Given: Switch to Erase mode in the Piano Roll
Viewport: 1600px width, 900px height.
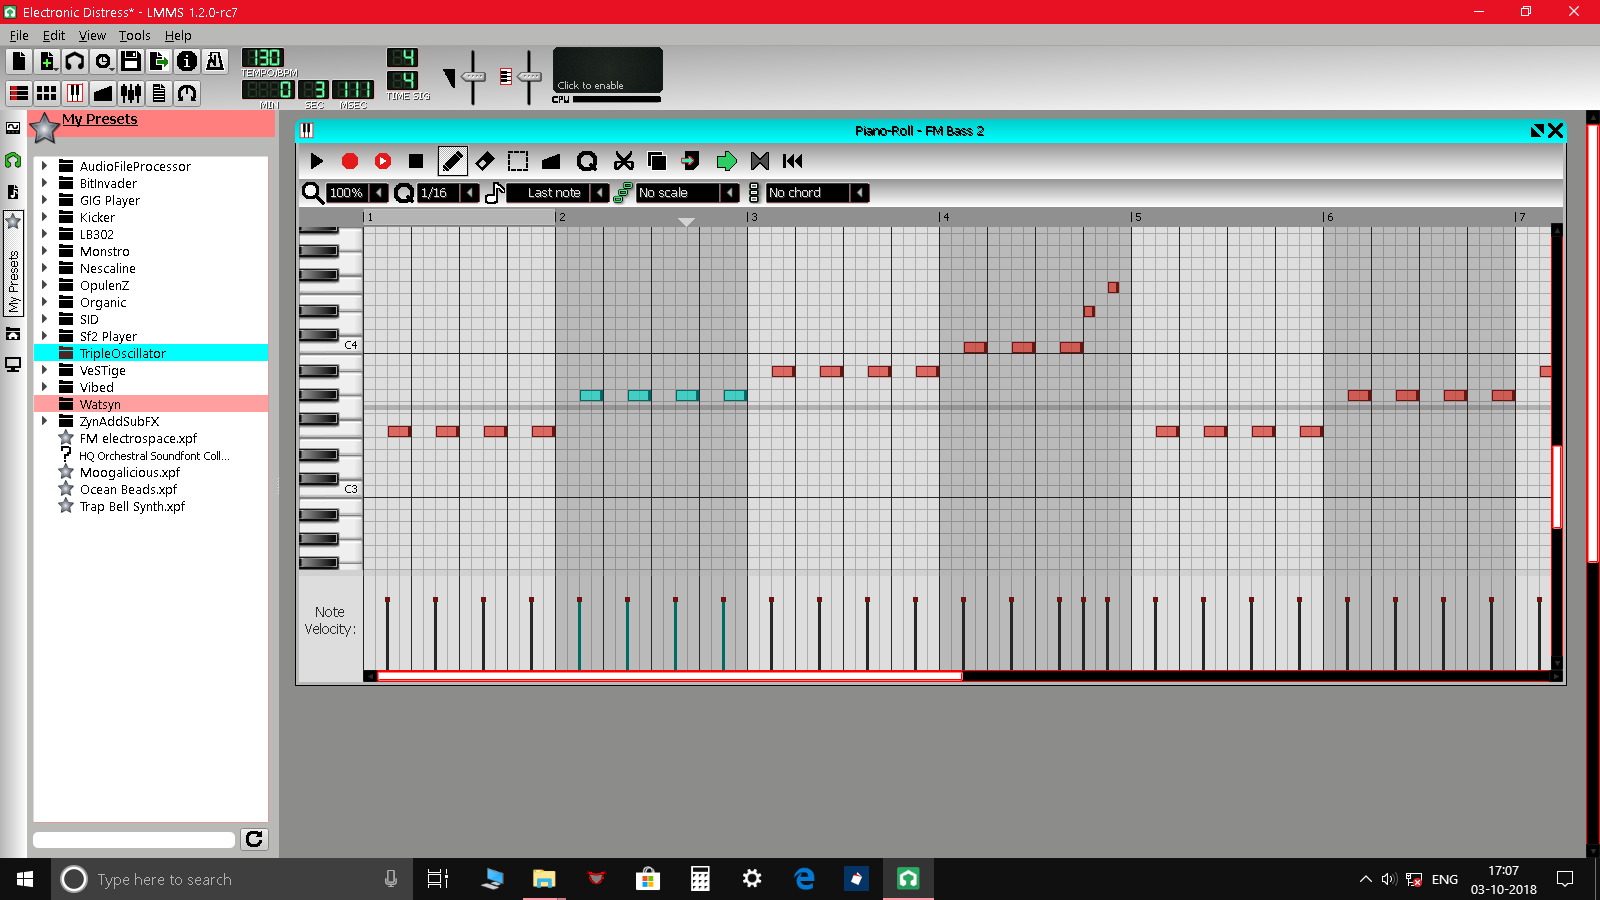Looking at the screenshot, I should [x=486, y=160].
